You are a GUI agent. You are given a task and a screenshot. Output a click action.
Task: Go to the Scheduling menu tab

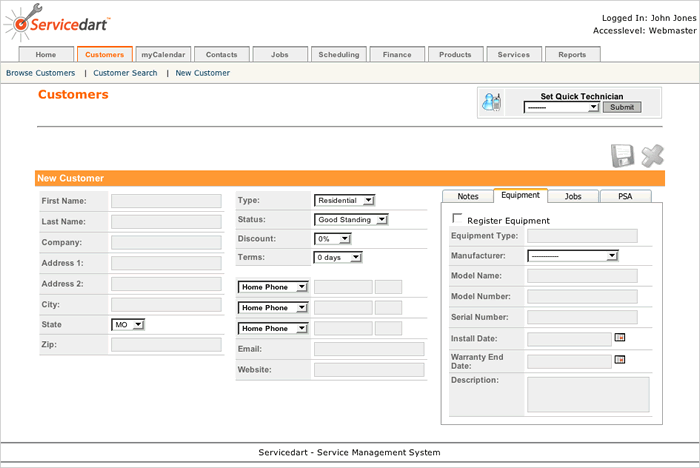339,55
